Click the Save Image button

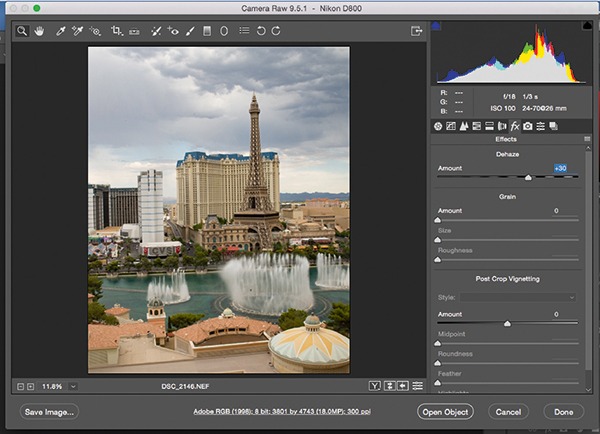coord(49,412)
